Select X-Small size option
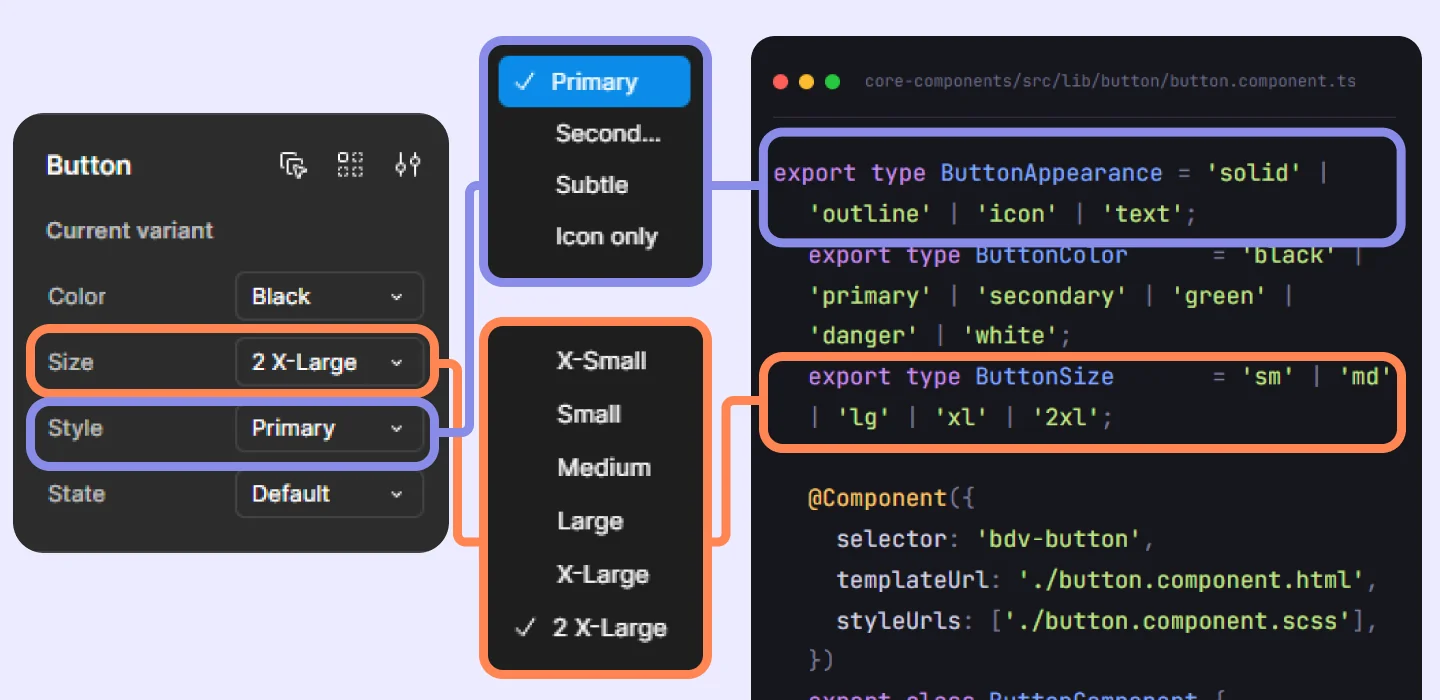 tap(601, 361)
